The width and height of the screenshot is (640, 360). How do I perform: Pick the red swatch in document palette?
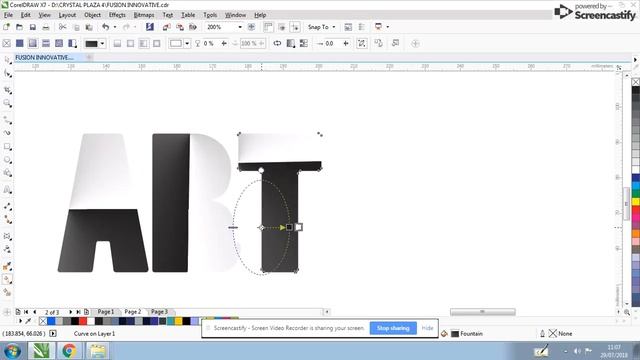(x=83, y=321)
